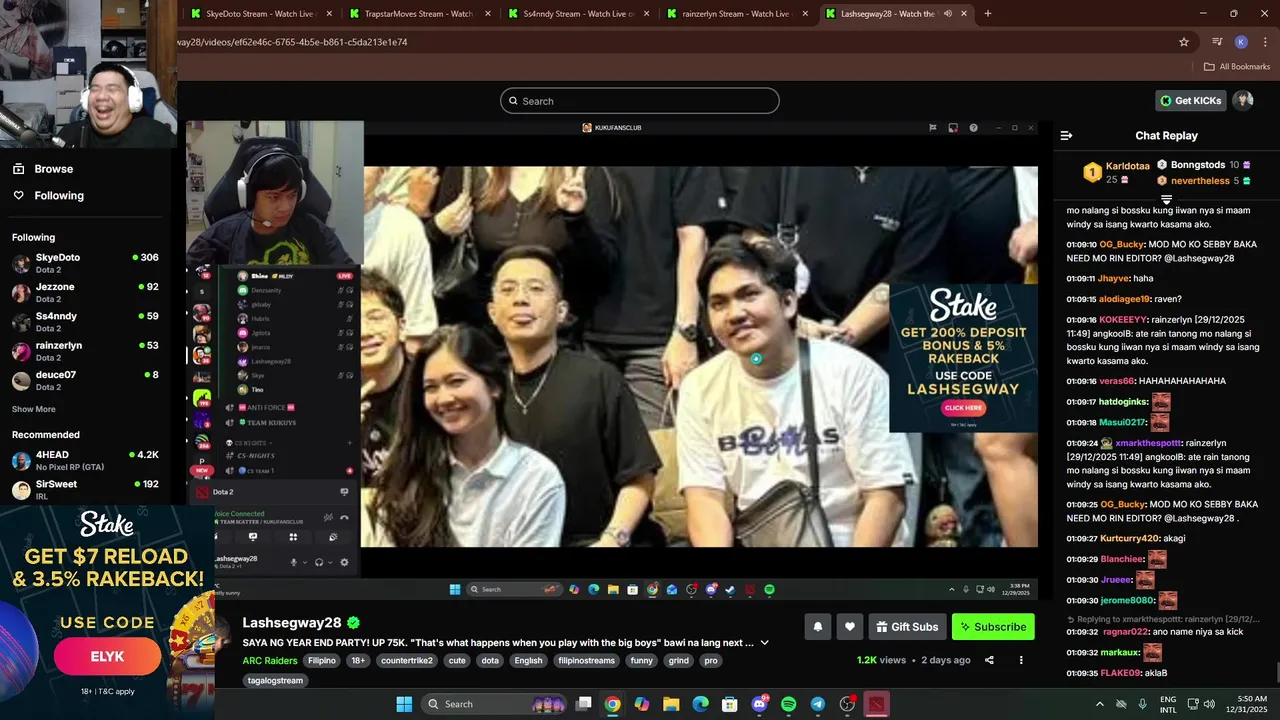Open the user avatar menu beside Get KICKs
The height and width of the screenshot is (720, 1280).
1243,100
